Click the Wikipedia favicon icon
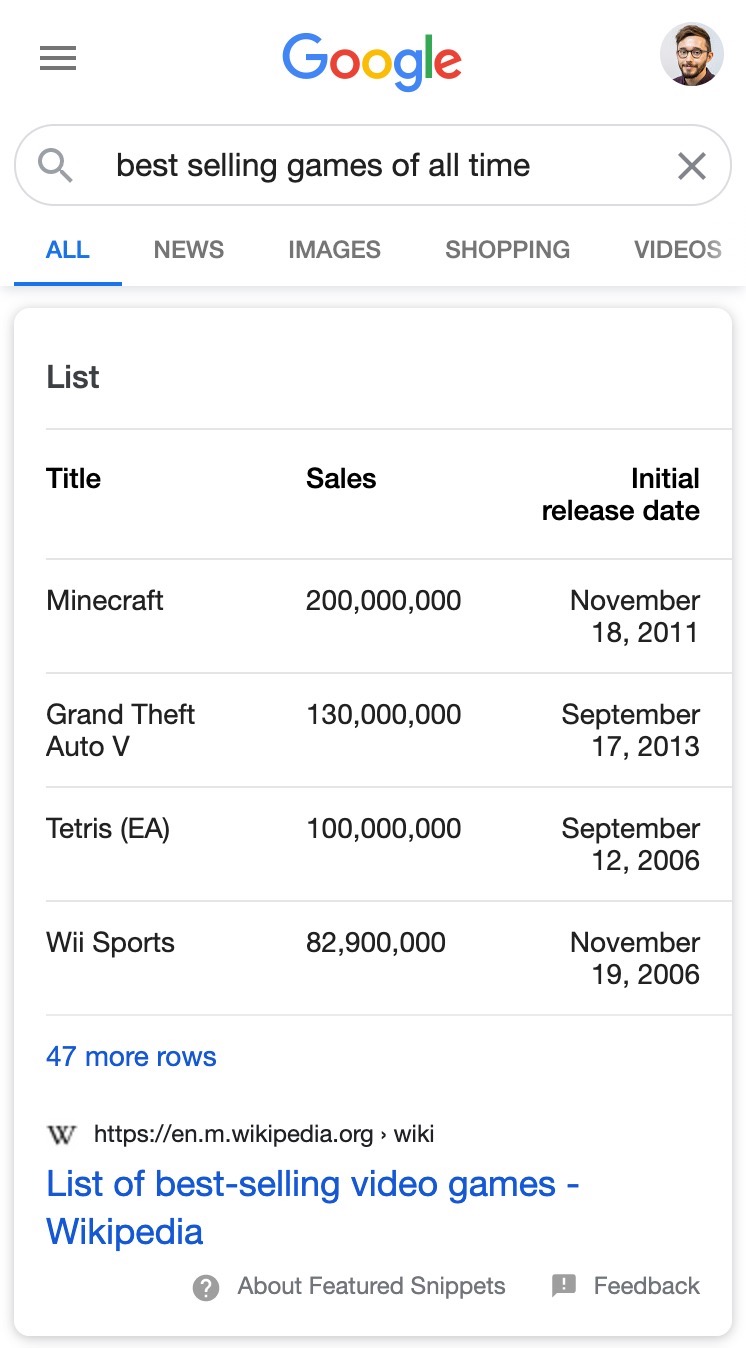 [61, 1134]
